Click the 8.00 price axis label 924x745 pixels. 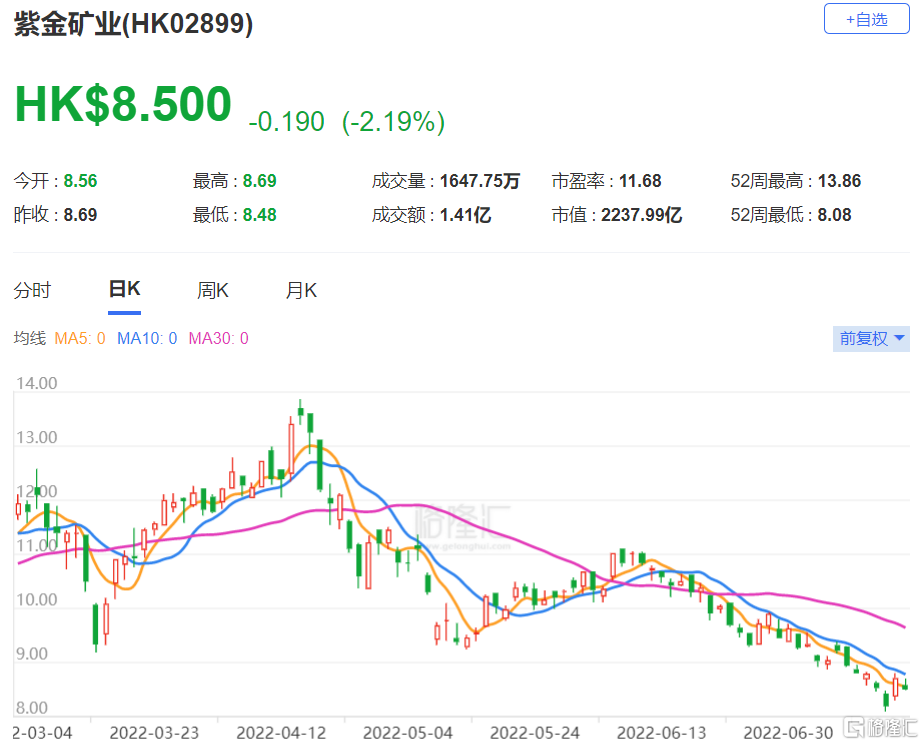(x=32, y=708)
